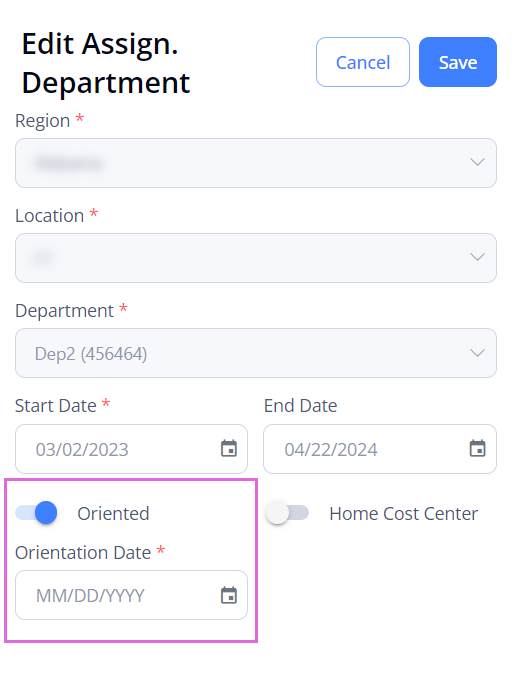
Task: Focus the End Date field showing 04/22/2024
Action: click(x=380, y=449)
